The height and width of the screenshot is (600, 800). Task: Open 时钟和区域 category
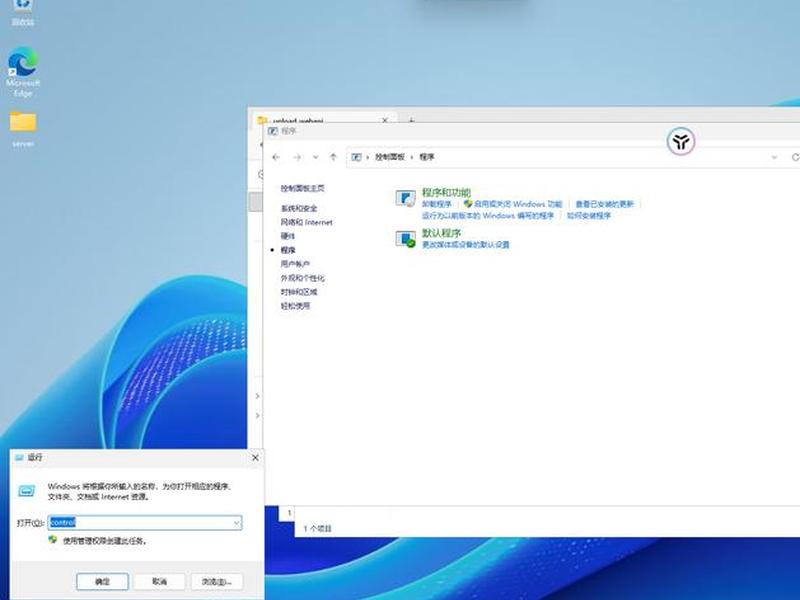coord(299,292)
